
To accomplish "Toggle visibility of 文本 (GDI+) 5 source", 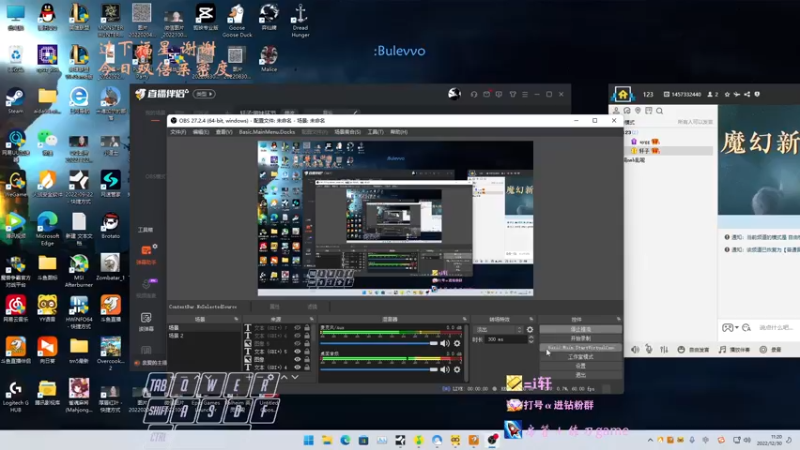I will pyautogui.click(x=297, y=352).
